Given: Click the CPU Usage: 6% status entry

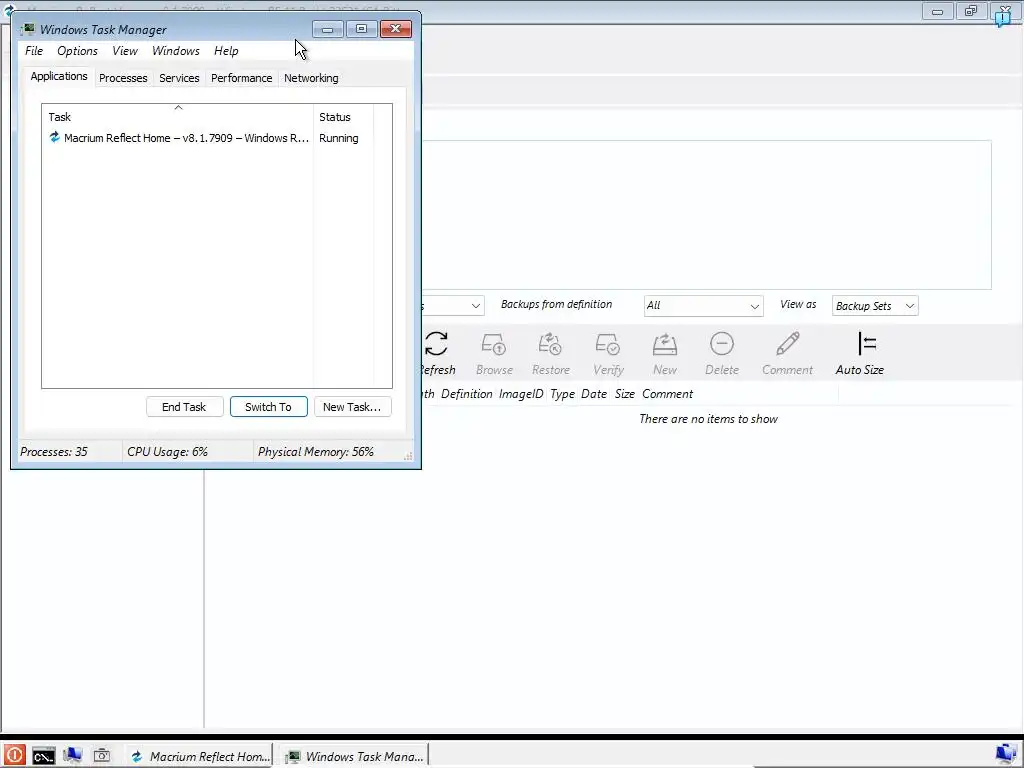Looking at the screenshot, I should [x=167, y=452].
